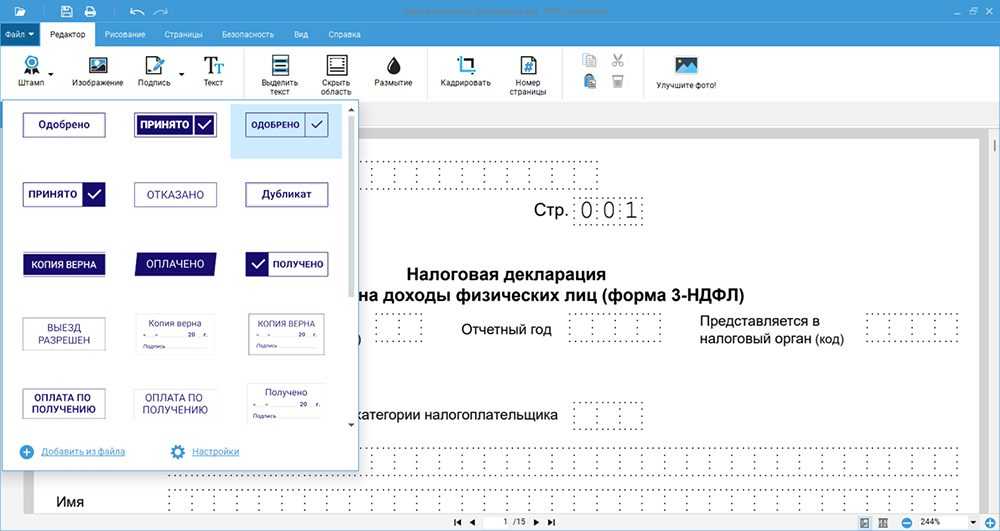1000x531 pixels.
Task: Click the Hide area (Скрыть область) tool
Action: (336, 74)
